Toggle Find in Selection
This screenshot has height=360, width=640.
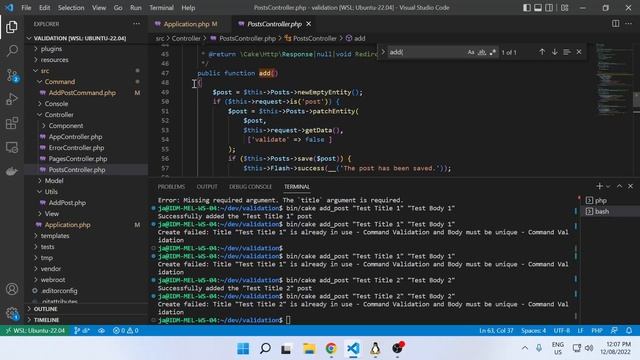(x=567, y=52)
